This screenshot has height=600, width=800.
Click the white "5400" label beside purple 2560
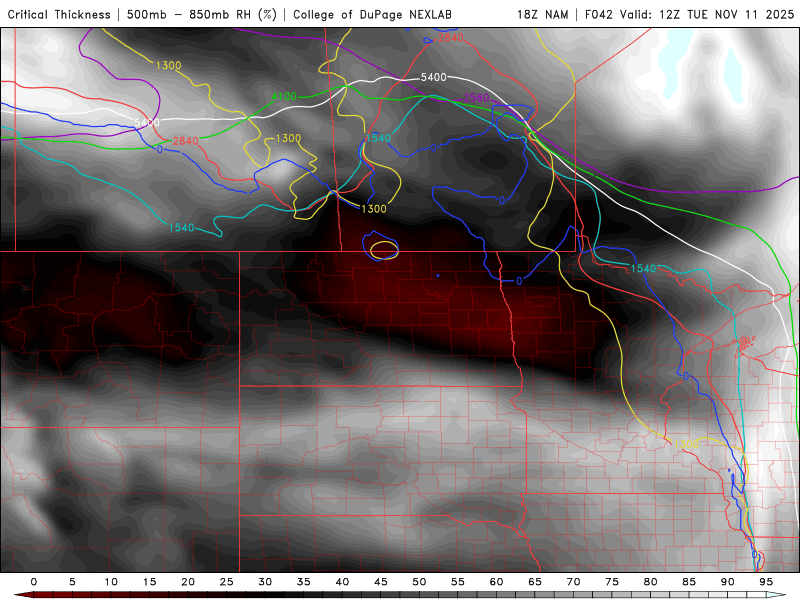[433, 77]
